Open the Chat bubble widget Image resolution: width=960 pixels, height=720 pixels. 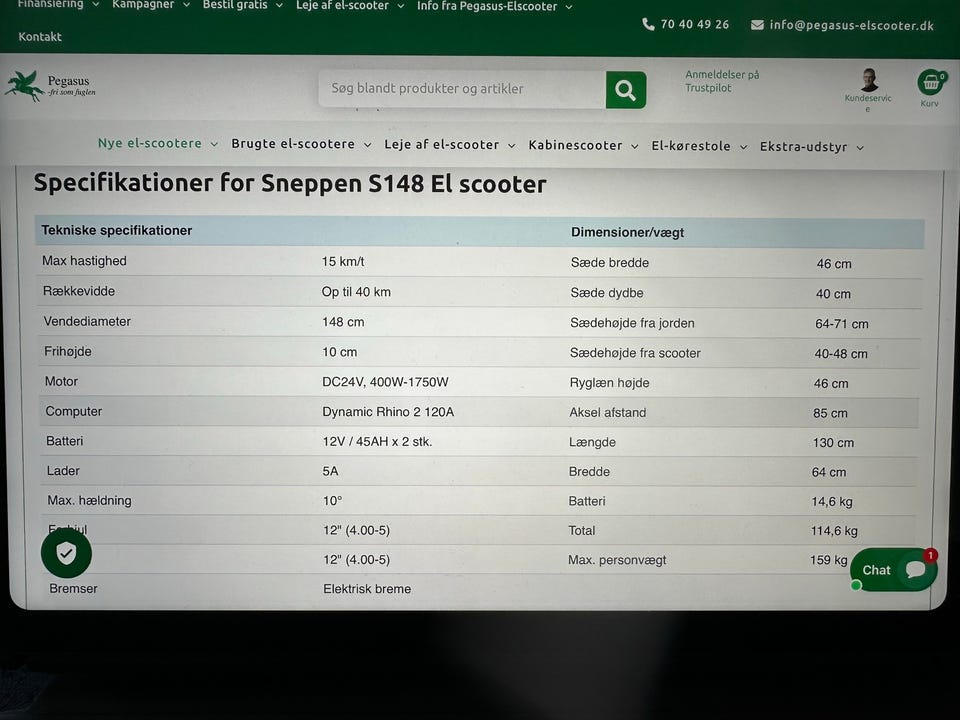[894, 569]
